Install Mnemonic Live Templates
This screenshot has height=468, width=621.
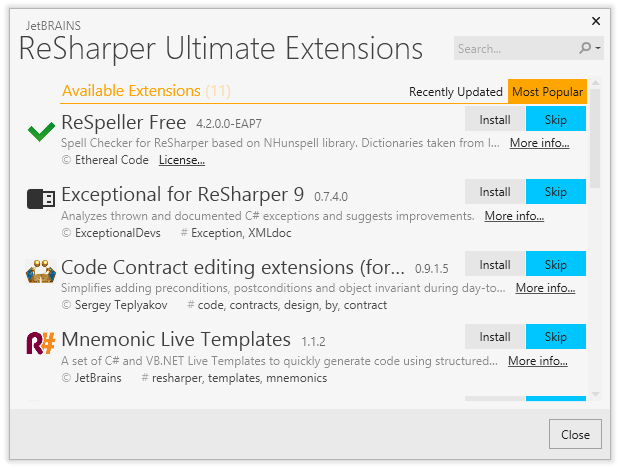click(495, 337)
